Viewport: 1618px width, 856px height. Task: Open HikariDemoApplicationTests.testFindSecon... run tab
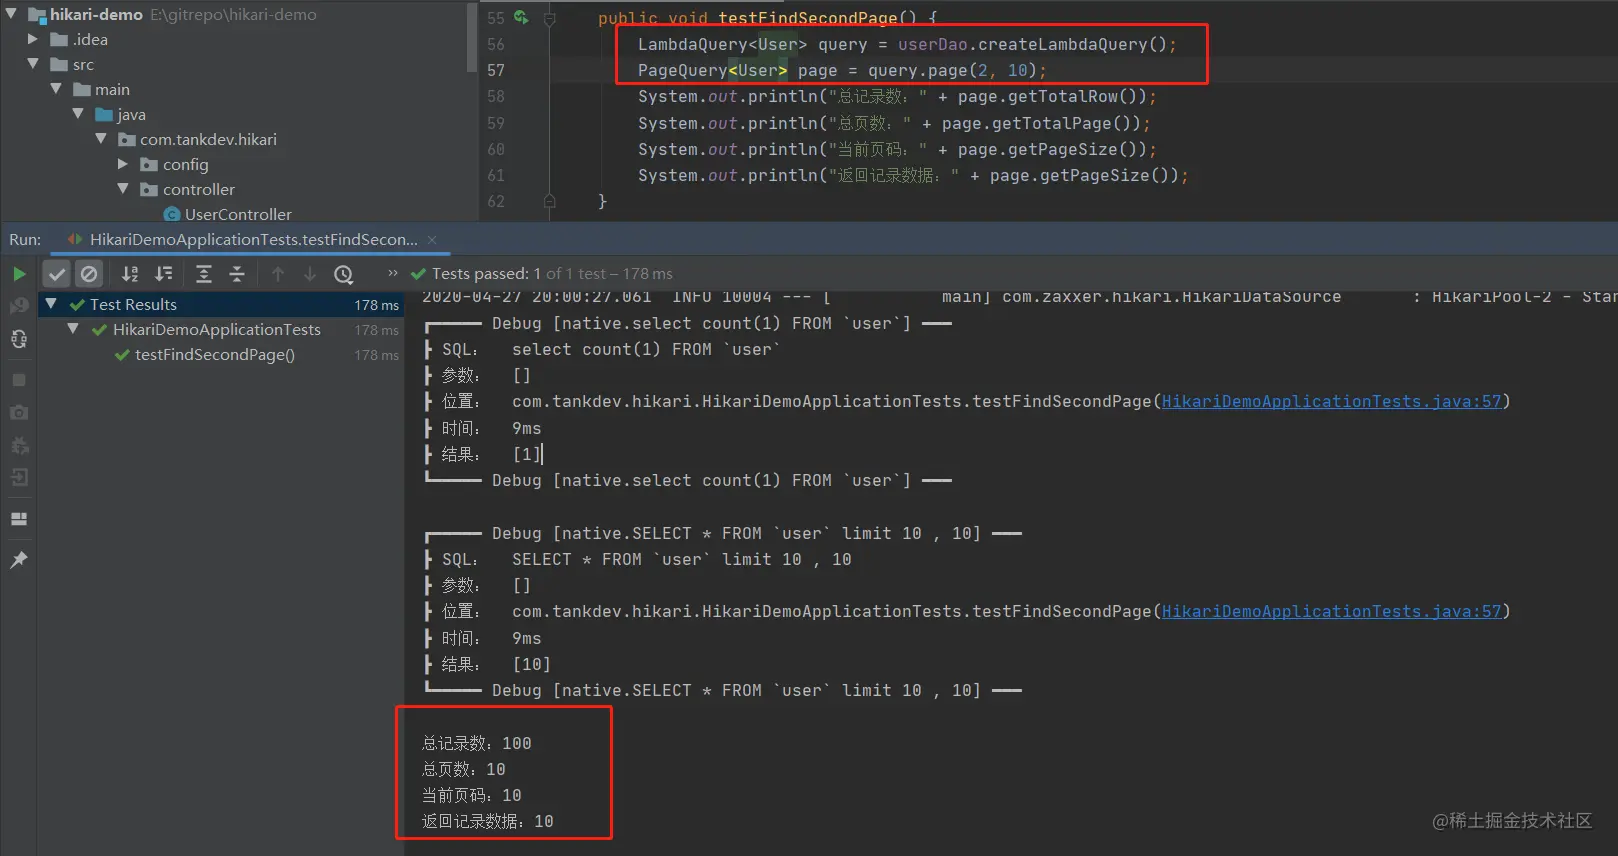253,239
